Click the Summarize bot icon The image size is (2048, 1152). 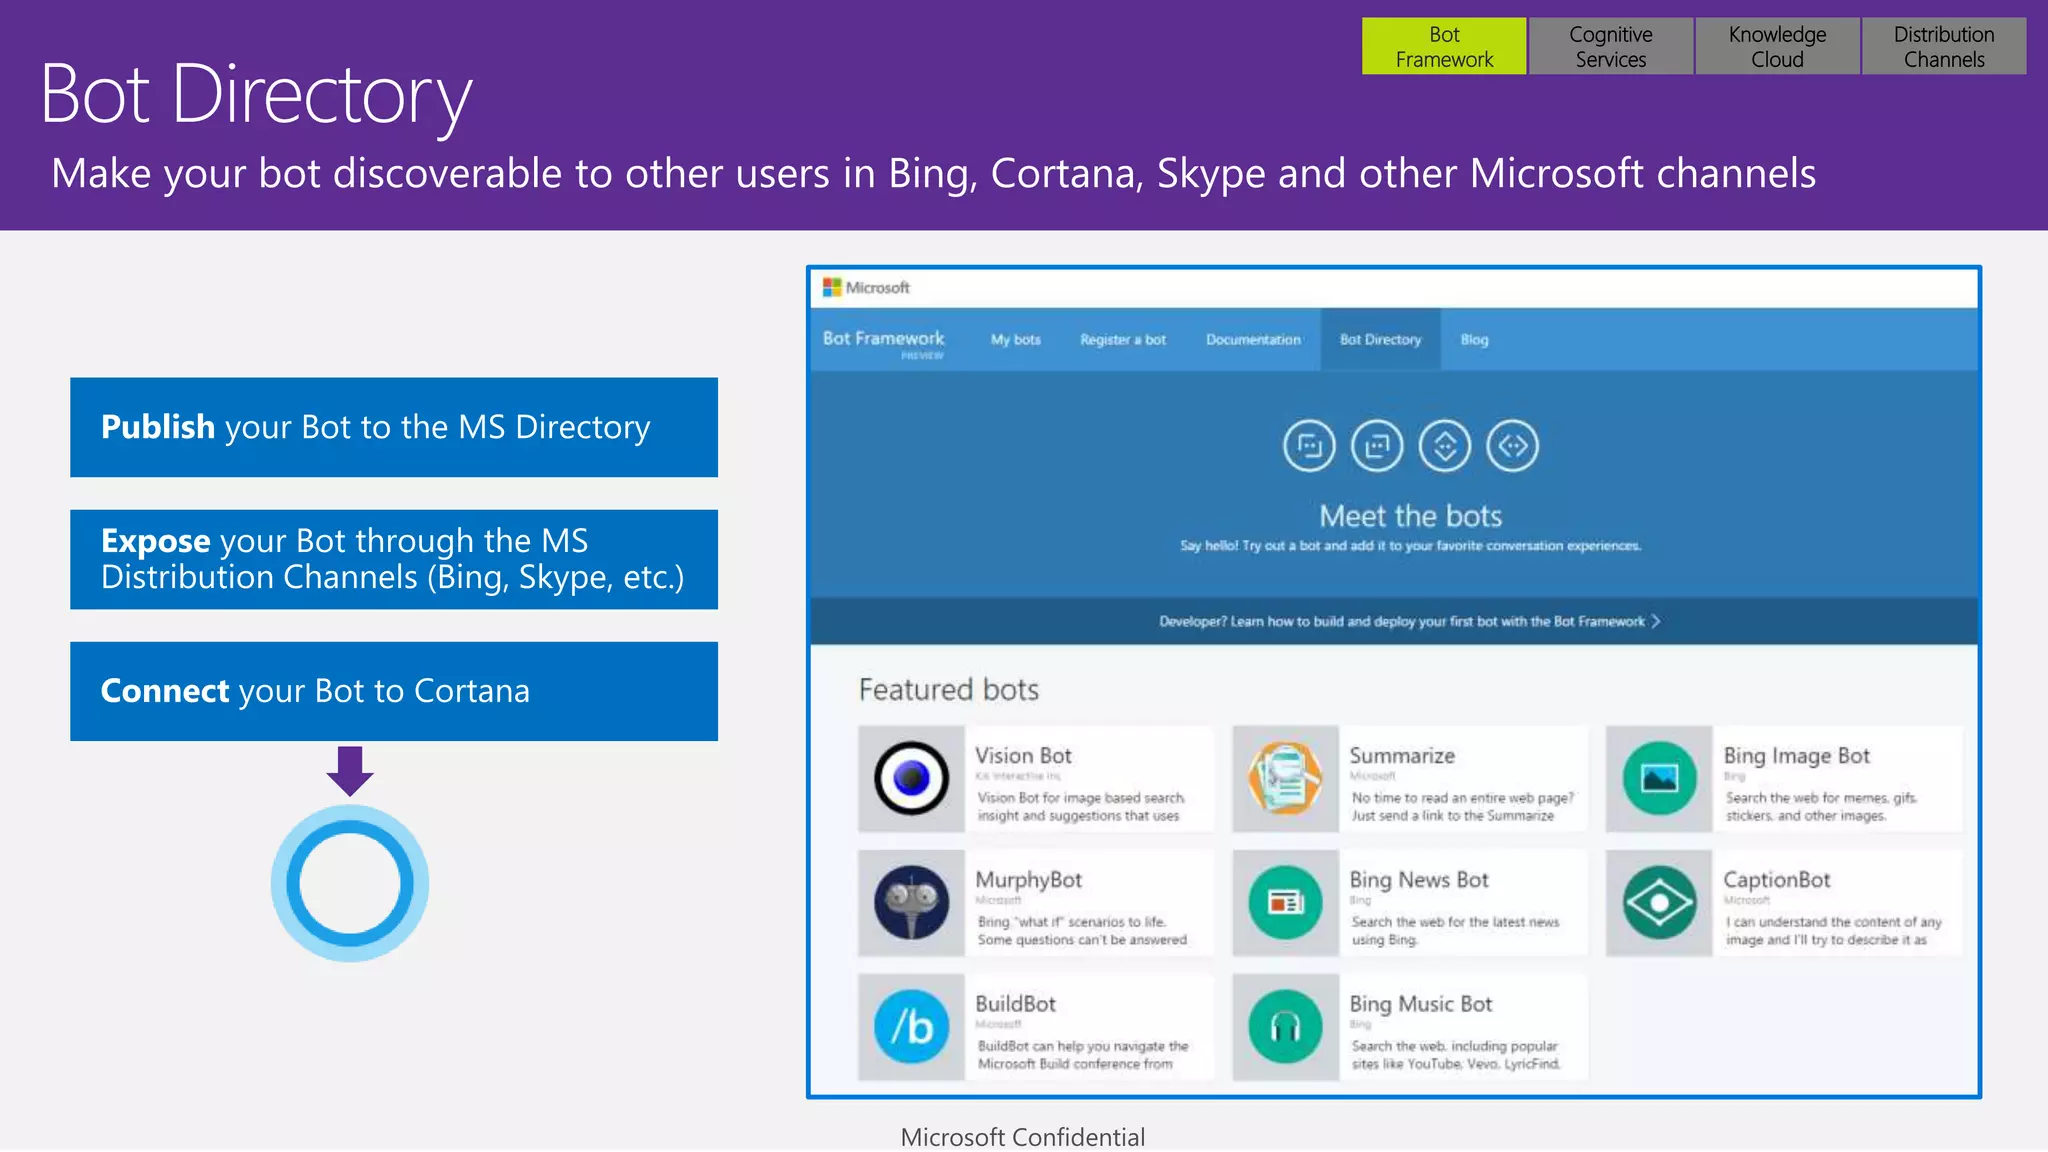point(1285,779)
